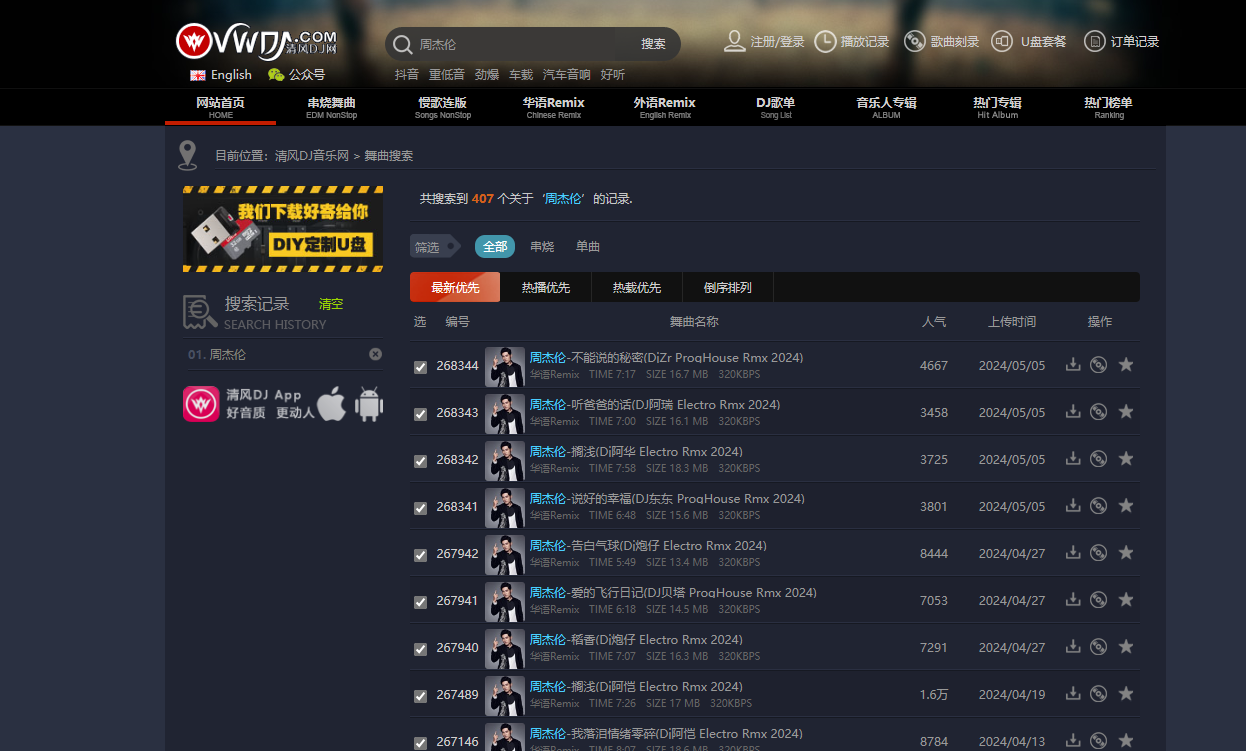The image size is (1246, 751).
Task: Open the DJ歌单 Song List menu
Action: click(776, 107)
